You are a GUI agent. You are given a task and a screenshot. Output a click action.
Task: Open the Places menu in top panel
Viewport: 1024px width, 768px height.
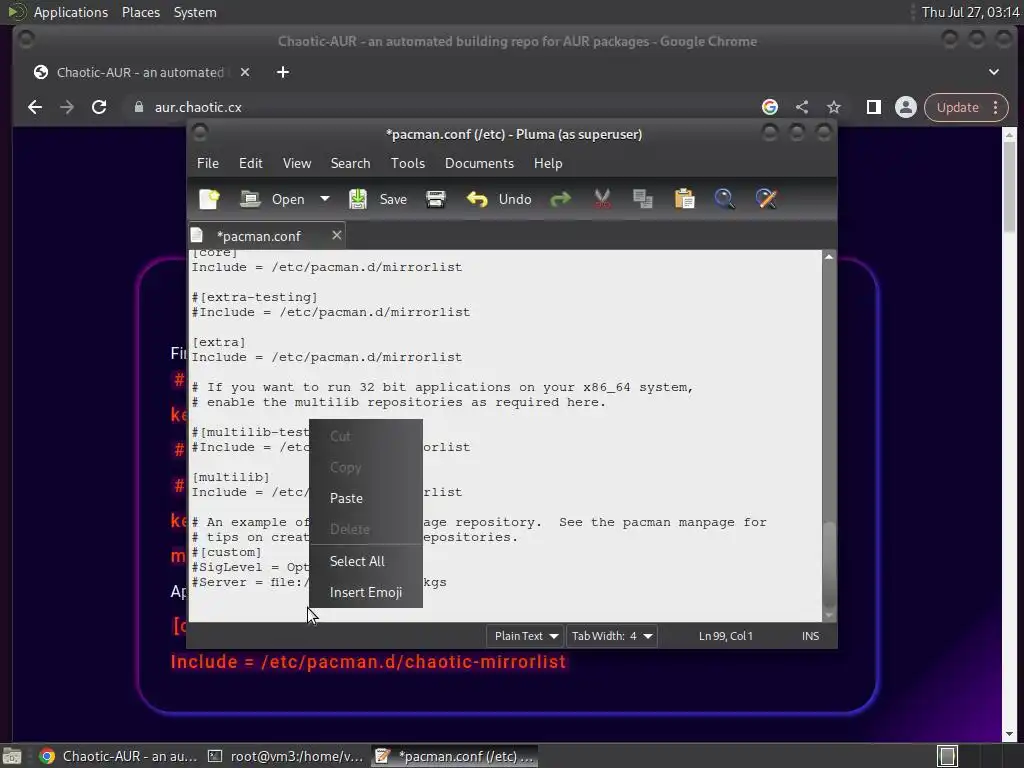point(140,12)
